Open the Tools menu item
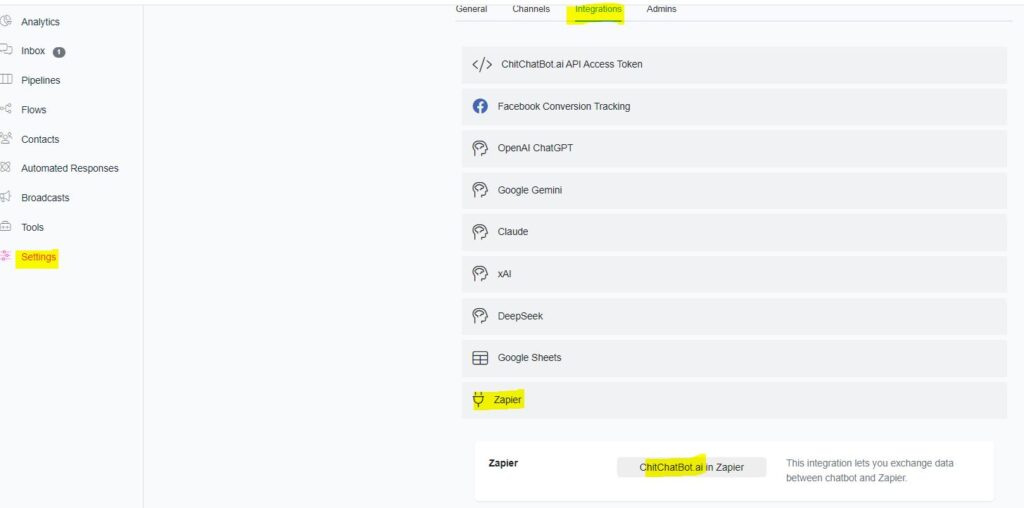Image resolution: width=1024 pixels, height=508 pixels. click(x=33, y=227)
